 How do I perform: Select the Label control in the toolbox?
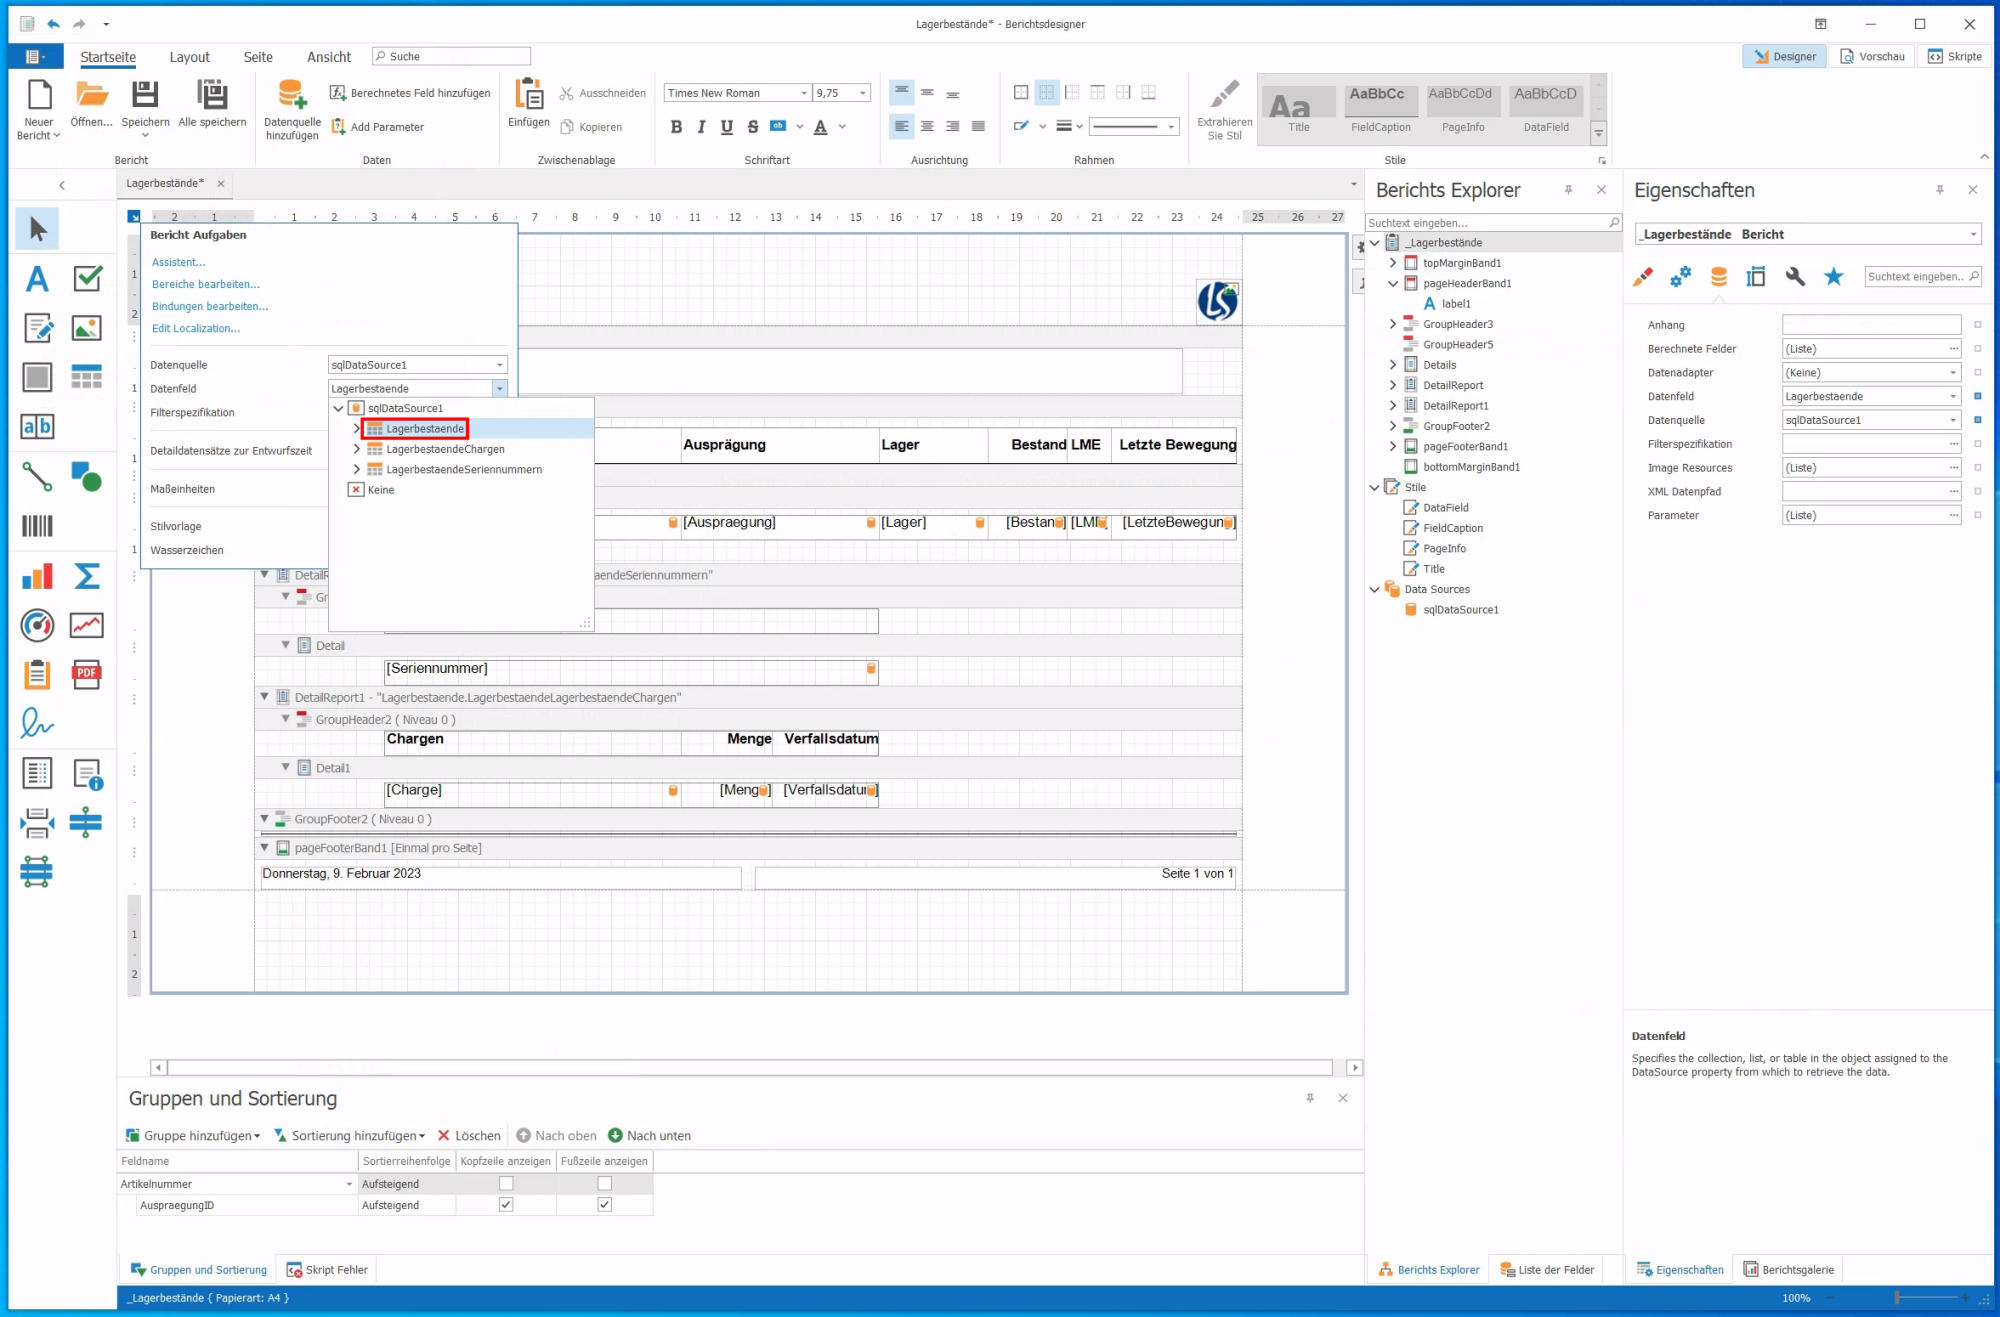(x=37, y=279)
